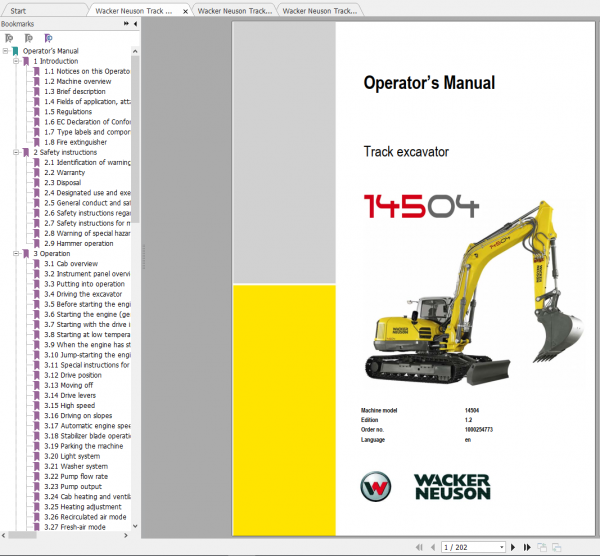Click the second bookmark toolbar icon

pos(29,38)
